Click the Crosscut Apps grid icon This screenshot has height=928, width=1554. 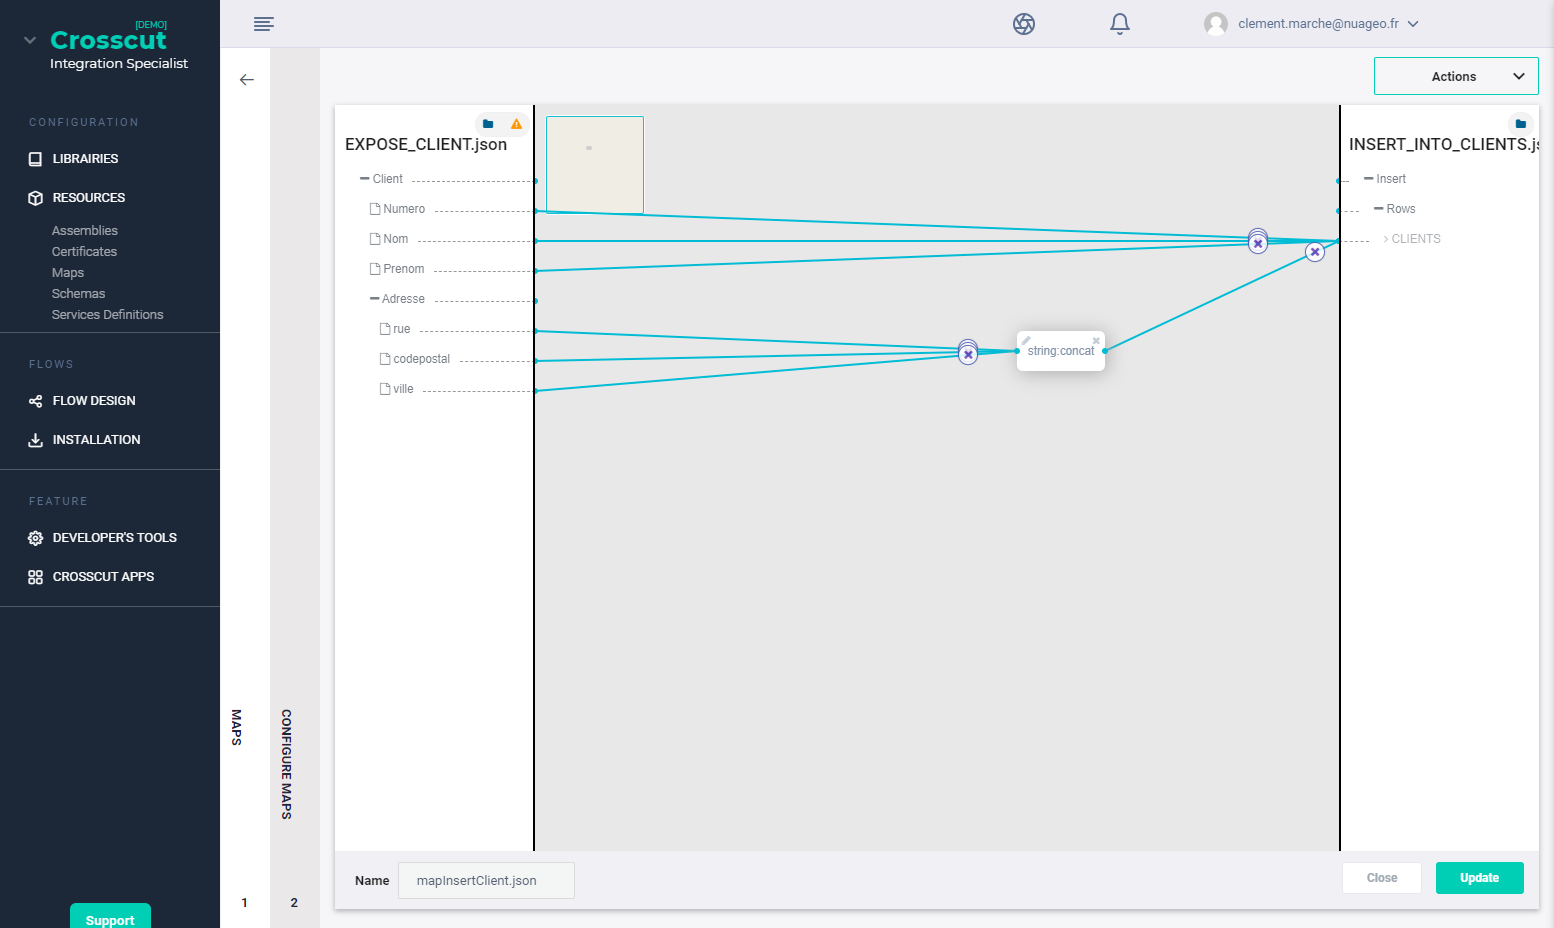coord(36,577)
